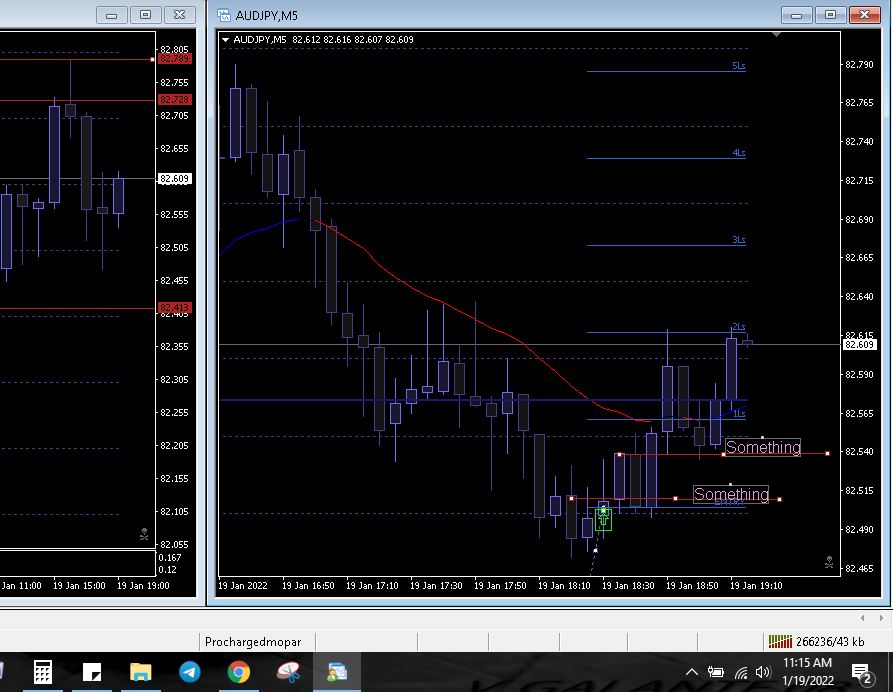Click the white 82.609 price tag in left chart
Screen dimensions: 893x692
coord(174,179)
